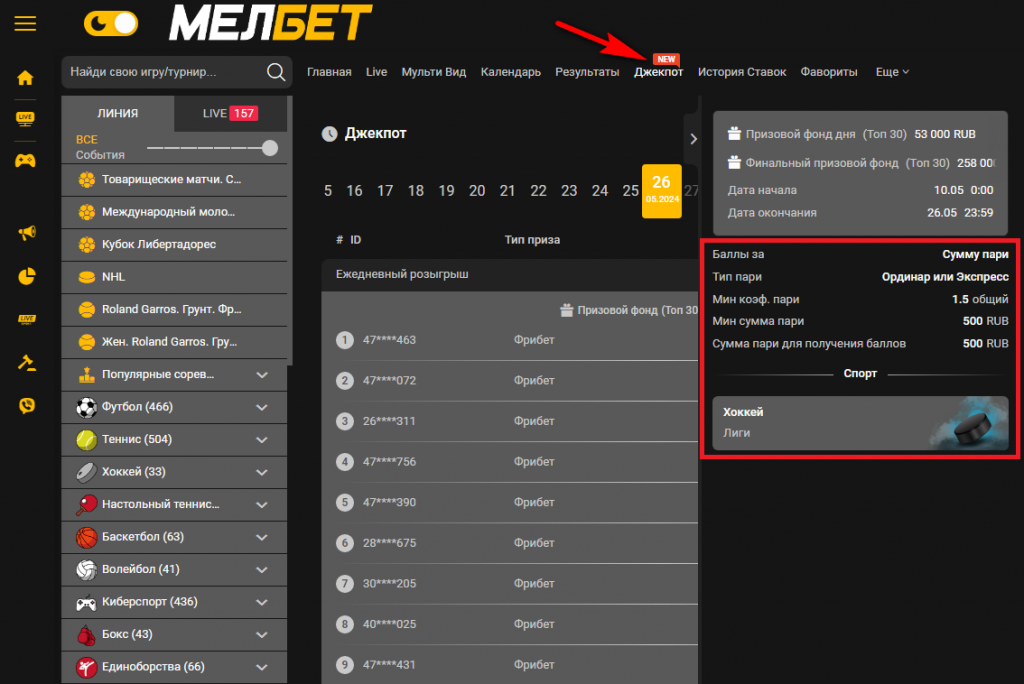Click the martial arts icon
The height and width of the screenshot is (684, 1024).
pos(86,667)
